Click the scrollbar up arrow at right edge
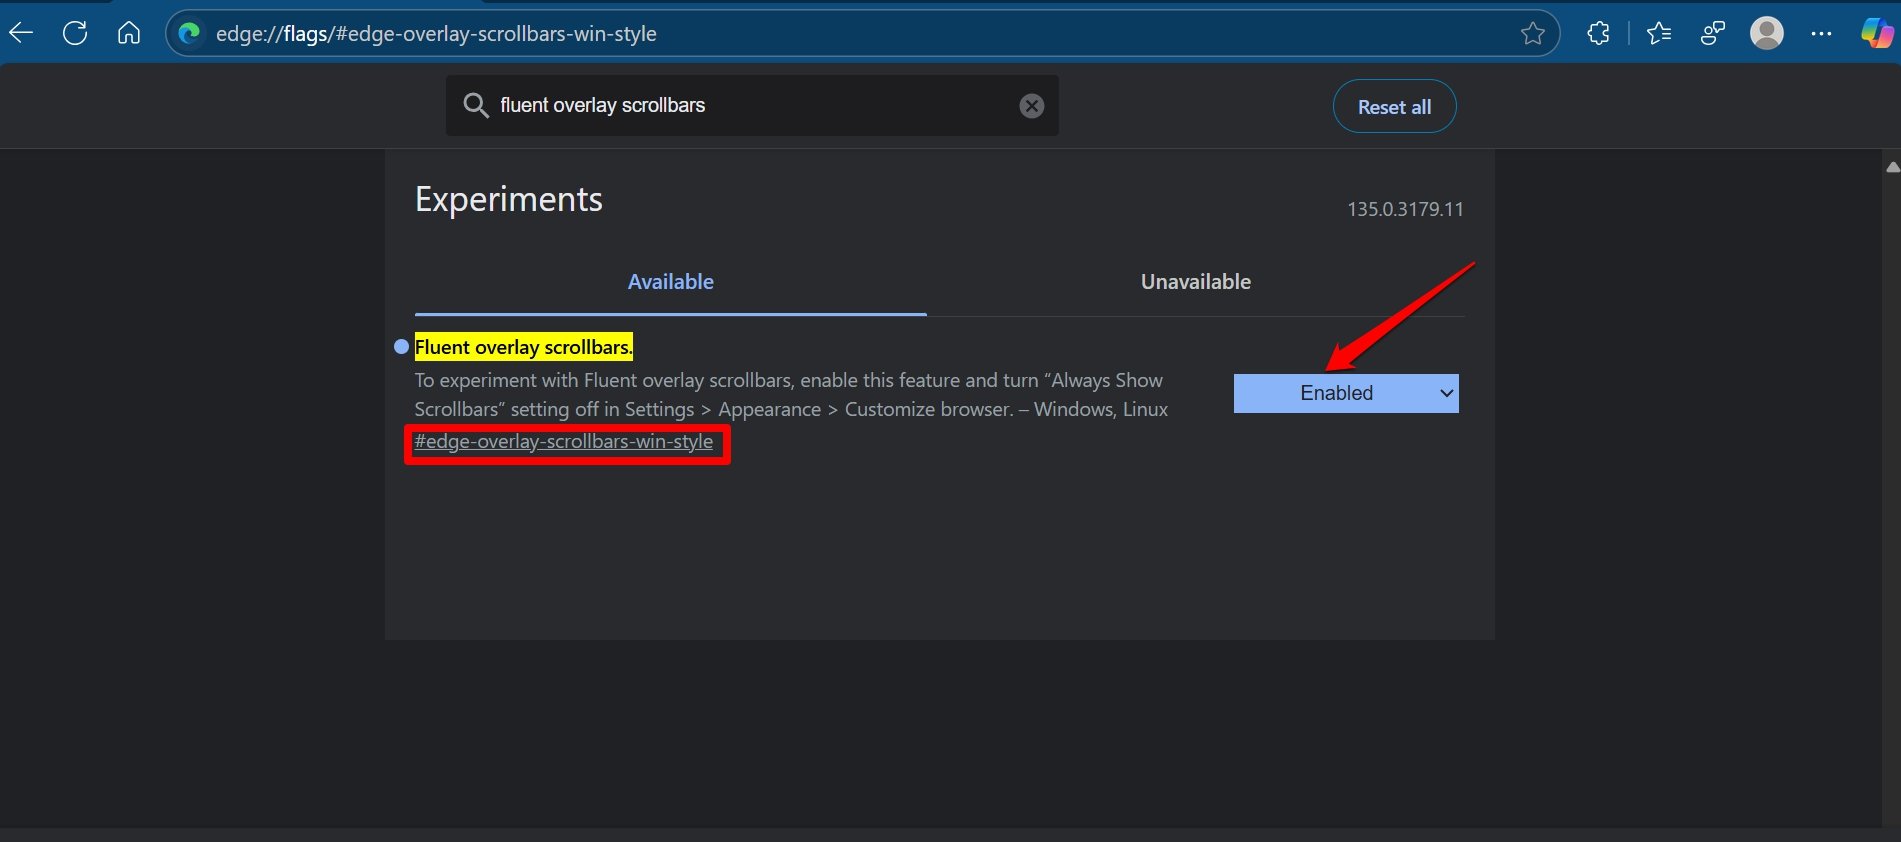This screenshot has width=1901, height=842. (1892, 167)
